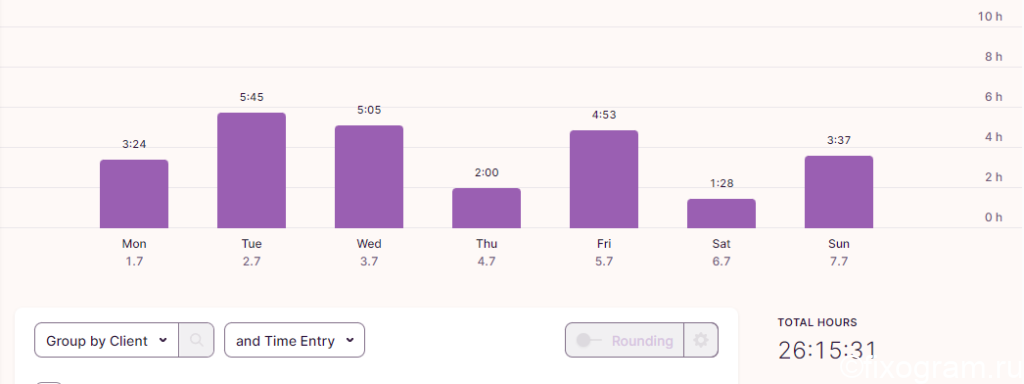Screen dimensions: 1024x384
Task: Select the Sunday 3:37 bar
Action: (839, 192)
